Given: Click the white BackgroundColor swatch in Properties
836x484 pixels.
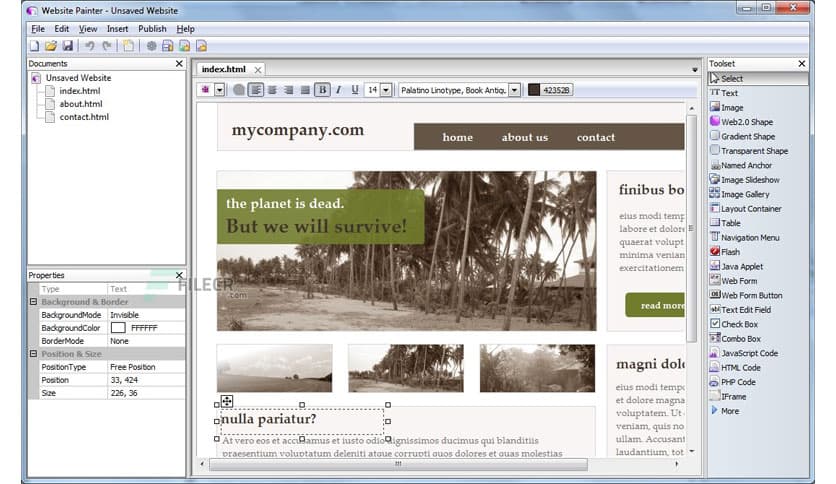Looking at the screenshot, I should (118, 328).
